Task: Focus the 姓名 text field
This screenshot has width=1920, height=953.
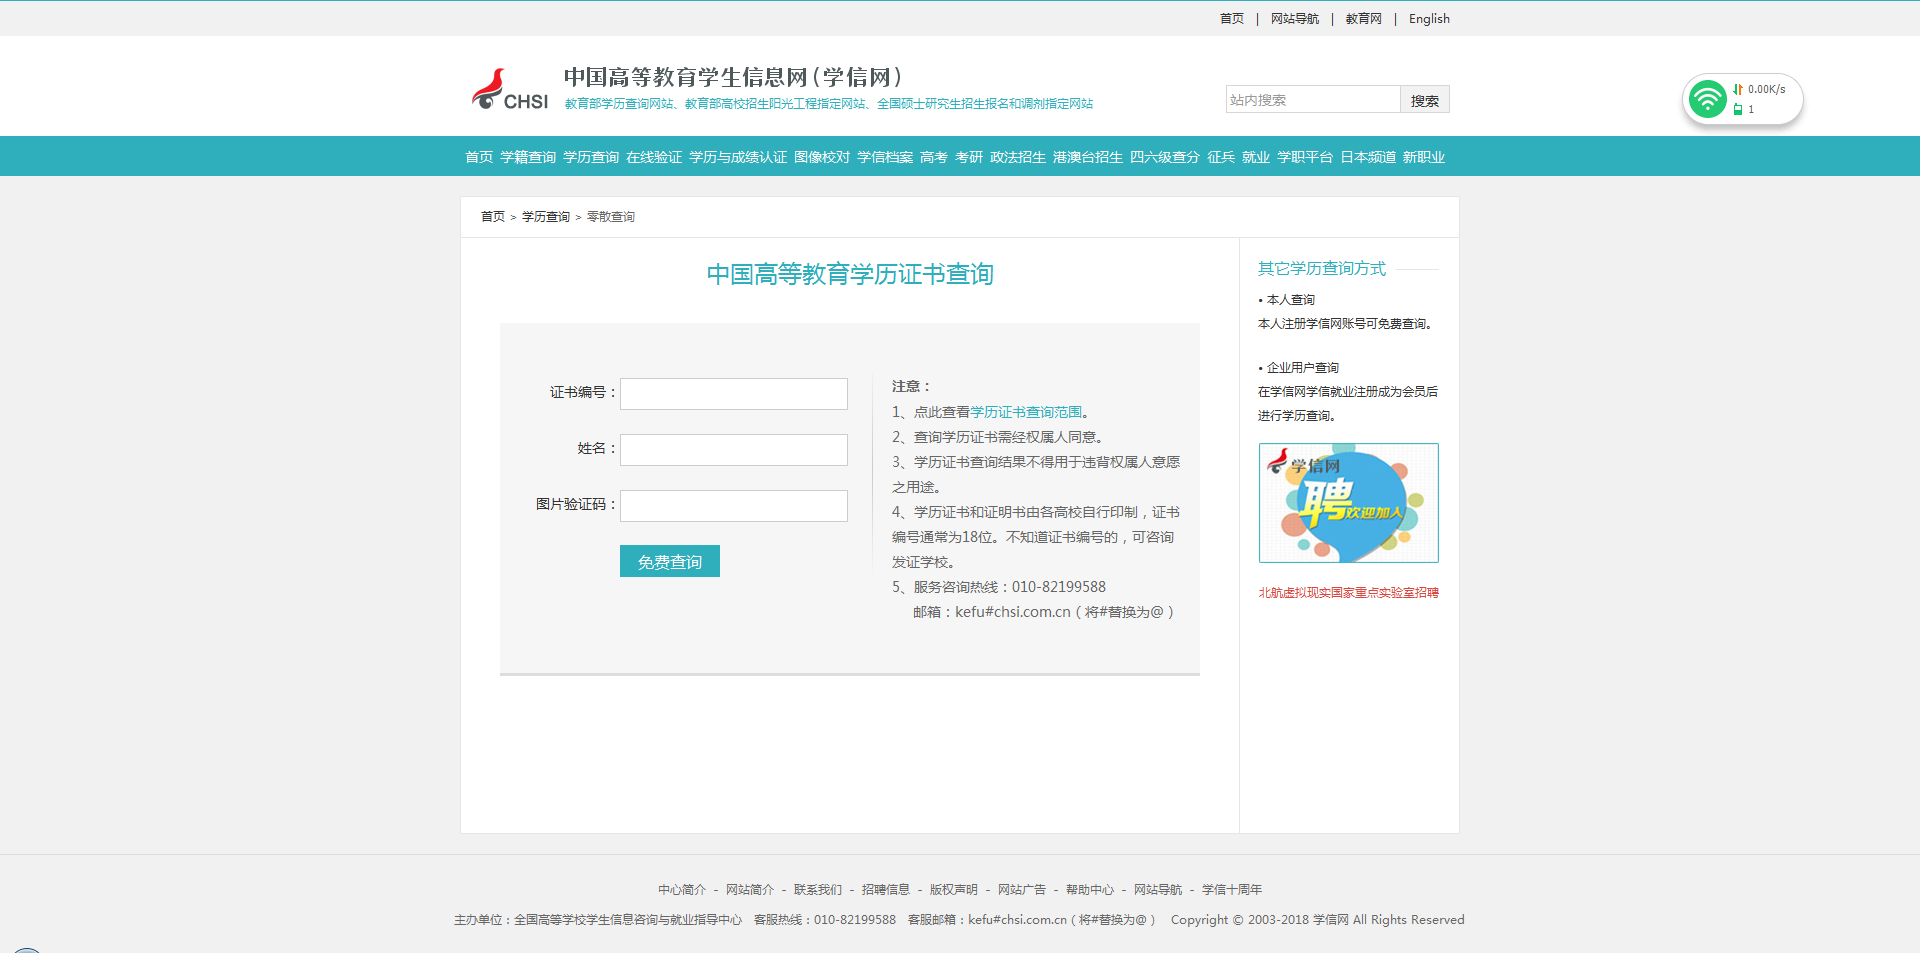Action: [733, 450]
